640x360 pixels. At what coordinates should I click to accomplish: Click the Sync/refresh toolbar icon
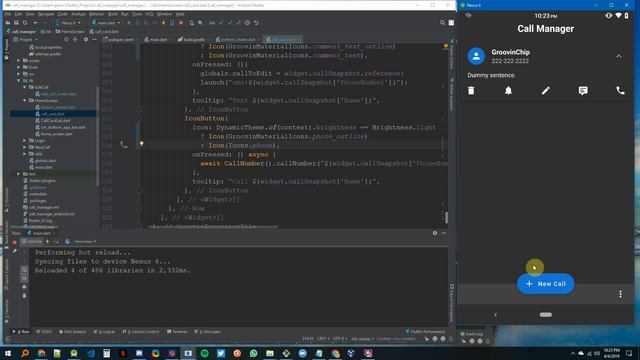(x=25, y=23)
